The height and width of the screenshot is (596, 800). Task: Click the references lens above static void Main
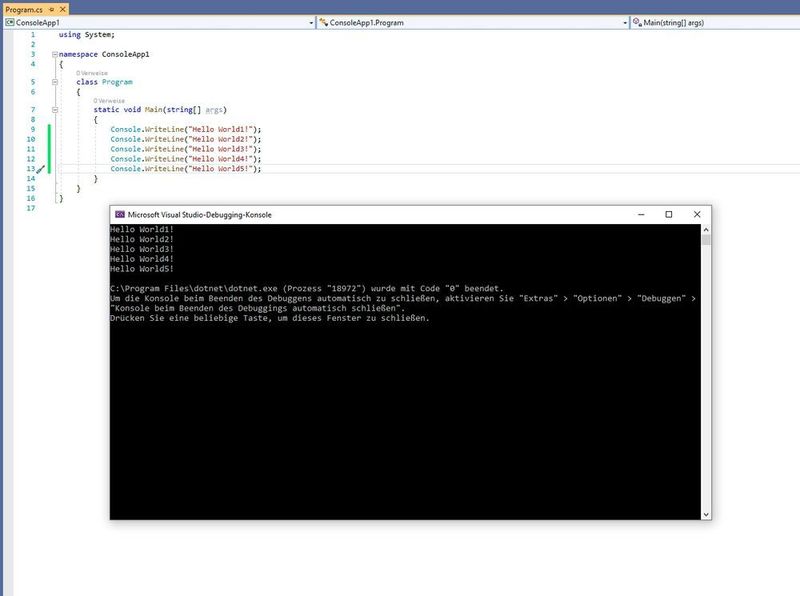[109, 101]
